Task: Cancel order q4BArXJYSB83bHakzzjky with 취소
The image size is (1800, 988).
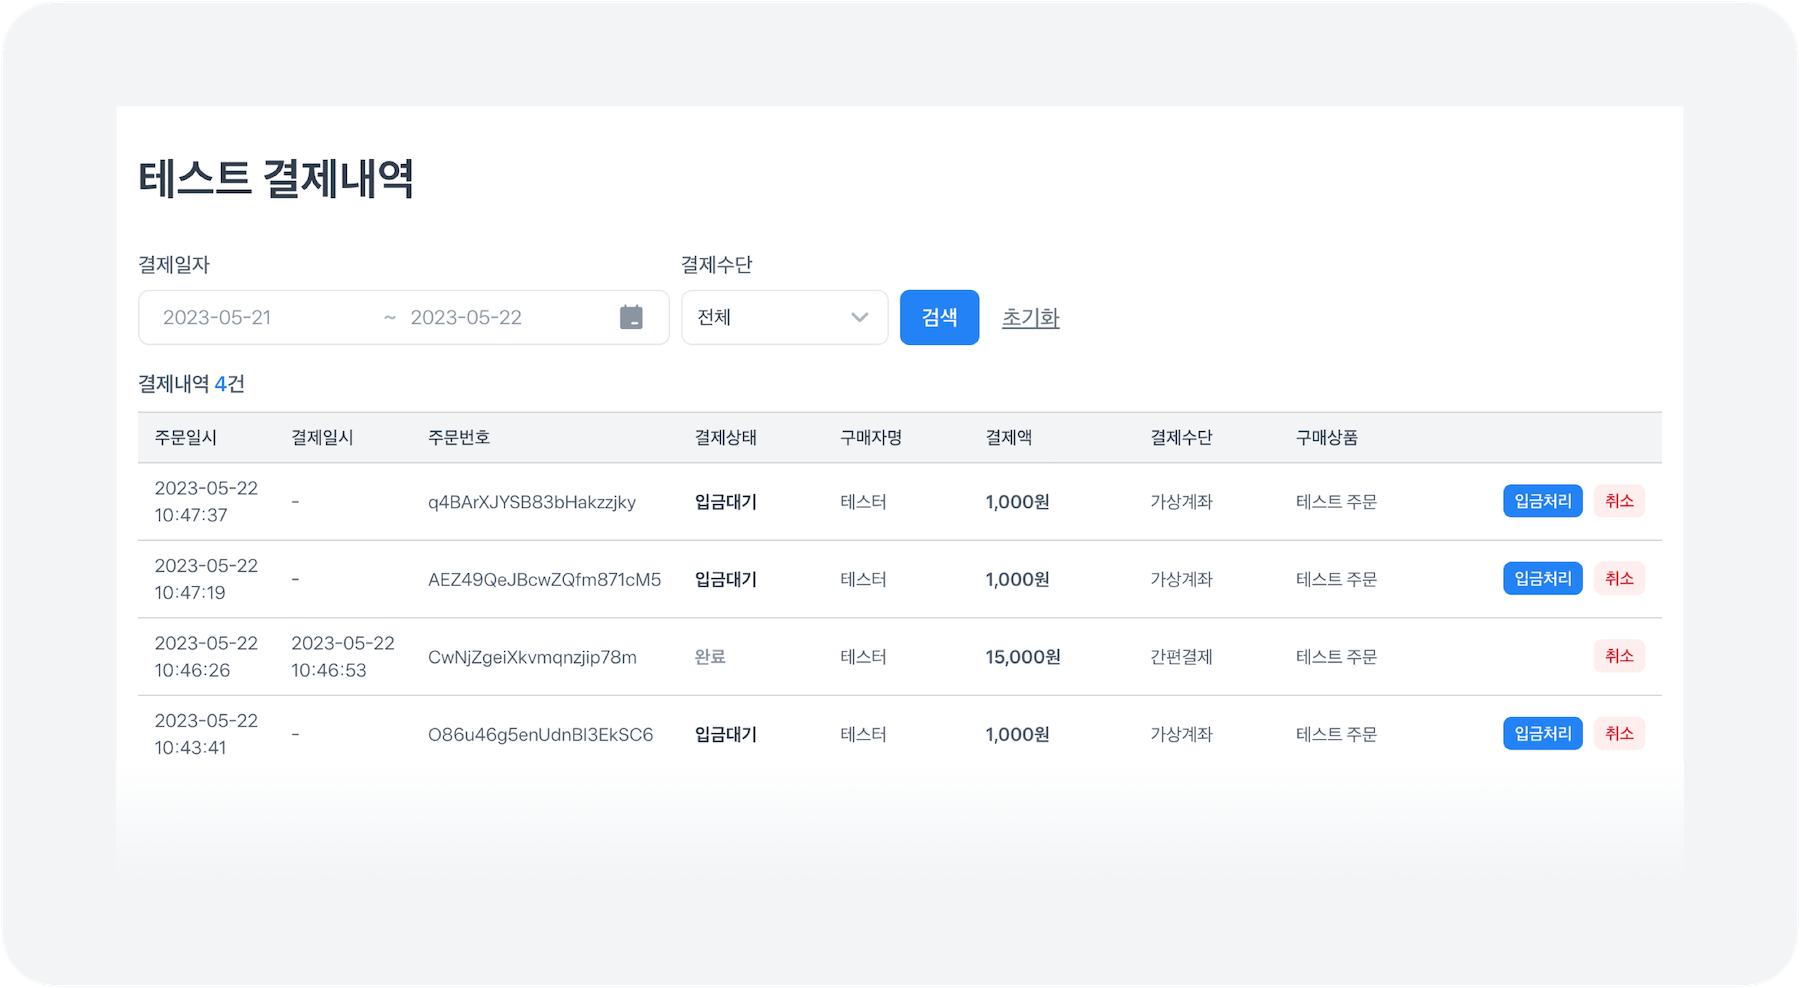Action: coord(1618,501)
